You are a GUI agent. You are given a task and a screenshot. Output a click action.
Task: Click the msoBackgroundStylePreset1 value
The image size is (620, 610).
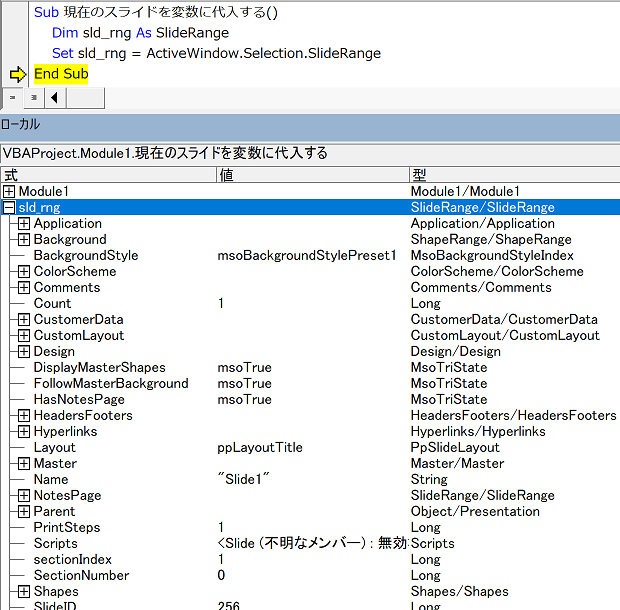tap(307, 255)
